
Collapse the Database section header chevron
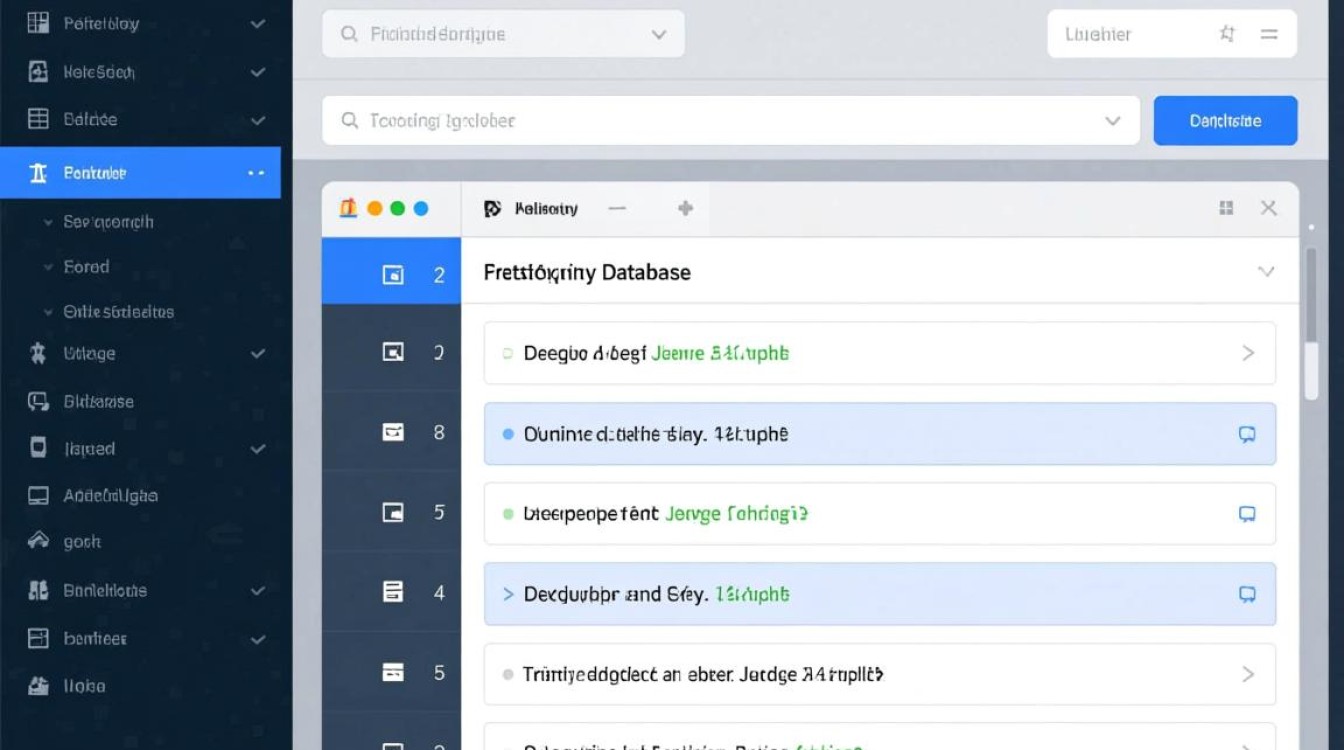pyautogui.click(x=1265, y=272)
